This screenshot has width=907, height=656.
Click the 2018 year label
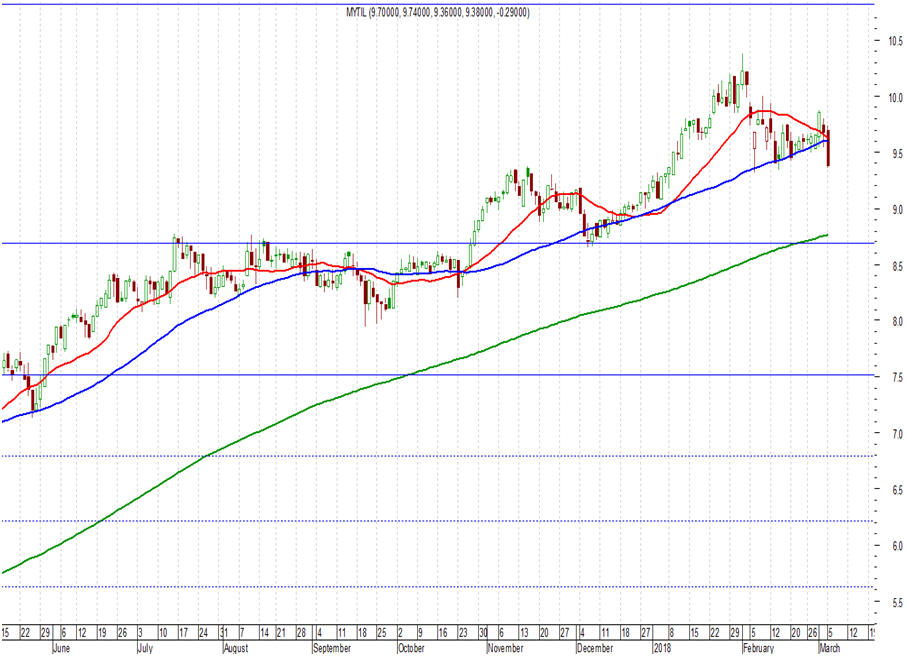point(662,648)
